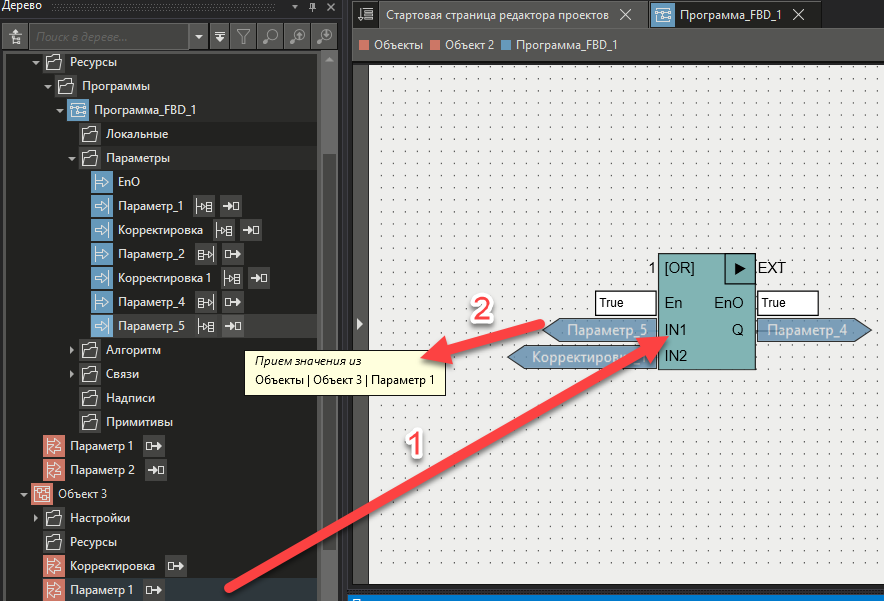Close the Дерево panel

(331, 7)
